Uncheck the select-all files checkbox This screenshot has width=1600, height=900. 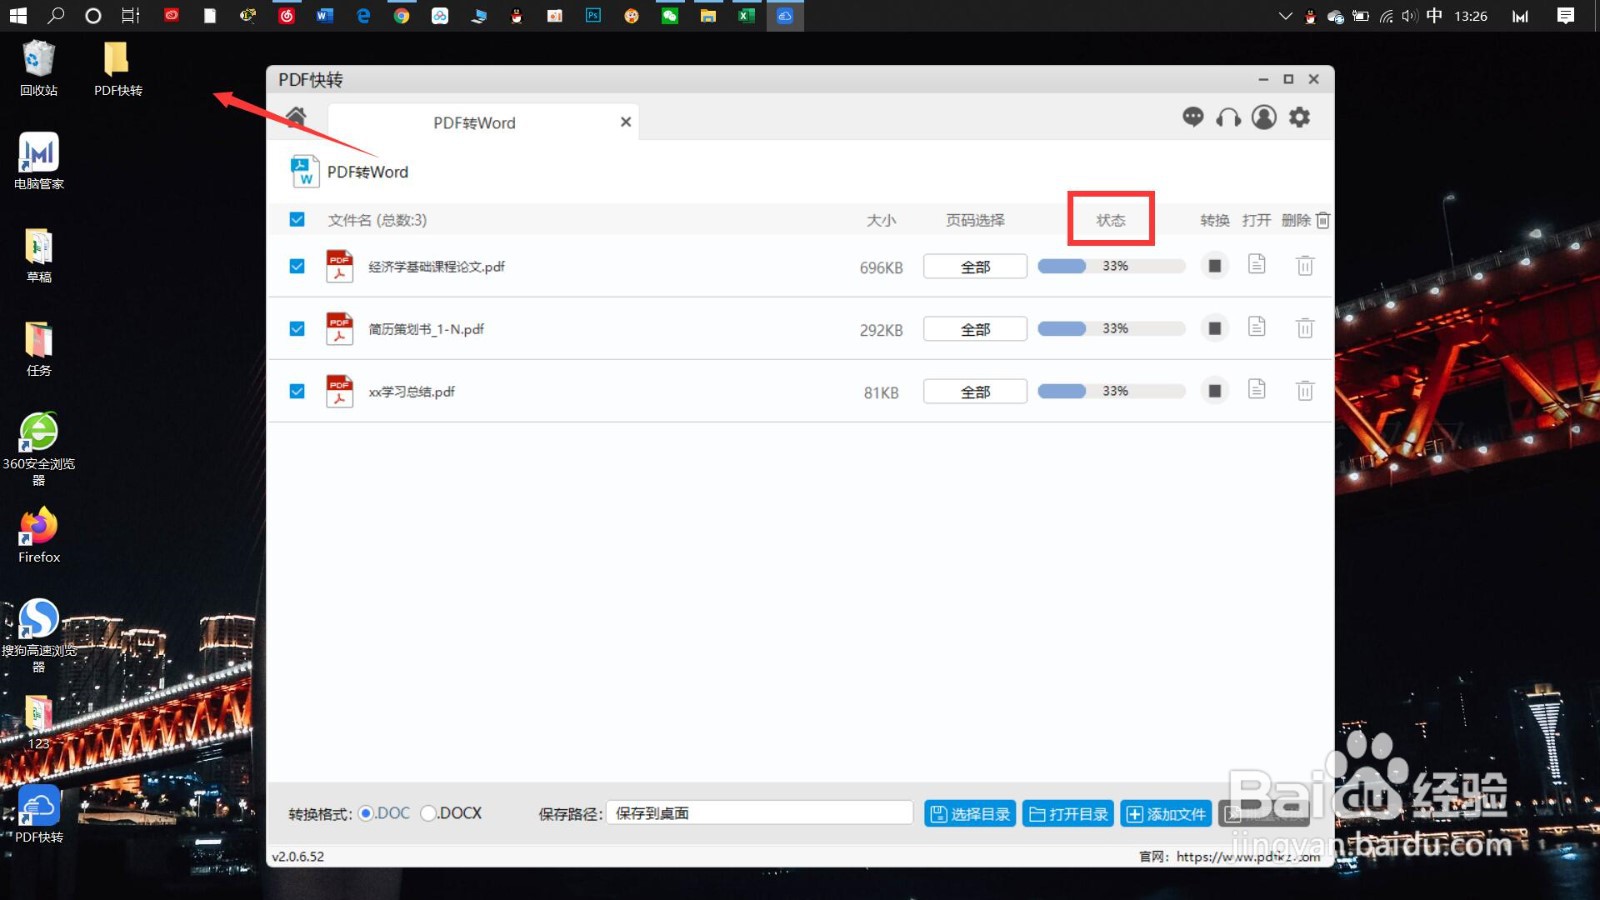297,219
